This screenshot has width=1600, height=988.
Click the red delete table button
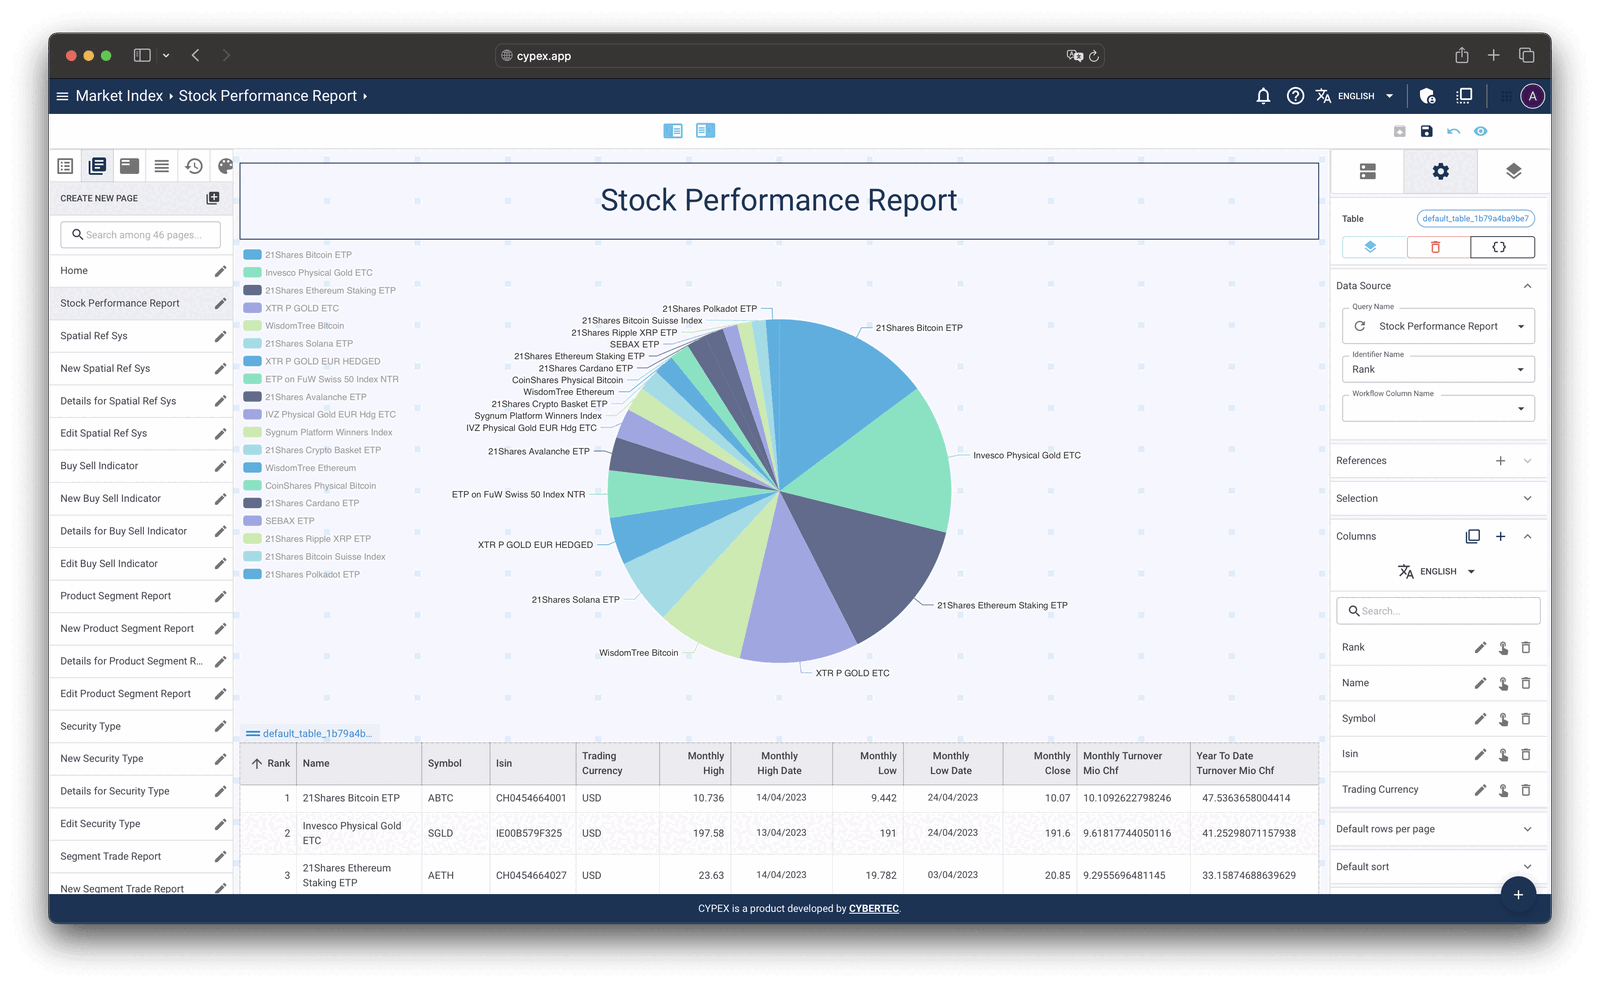coord(1435,247)
